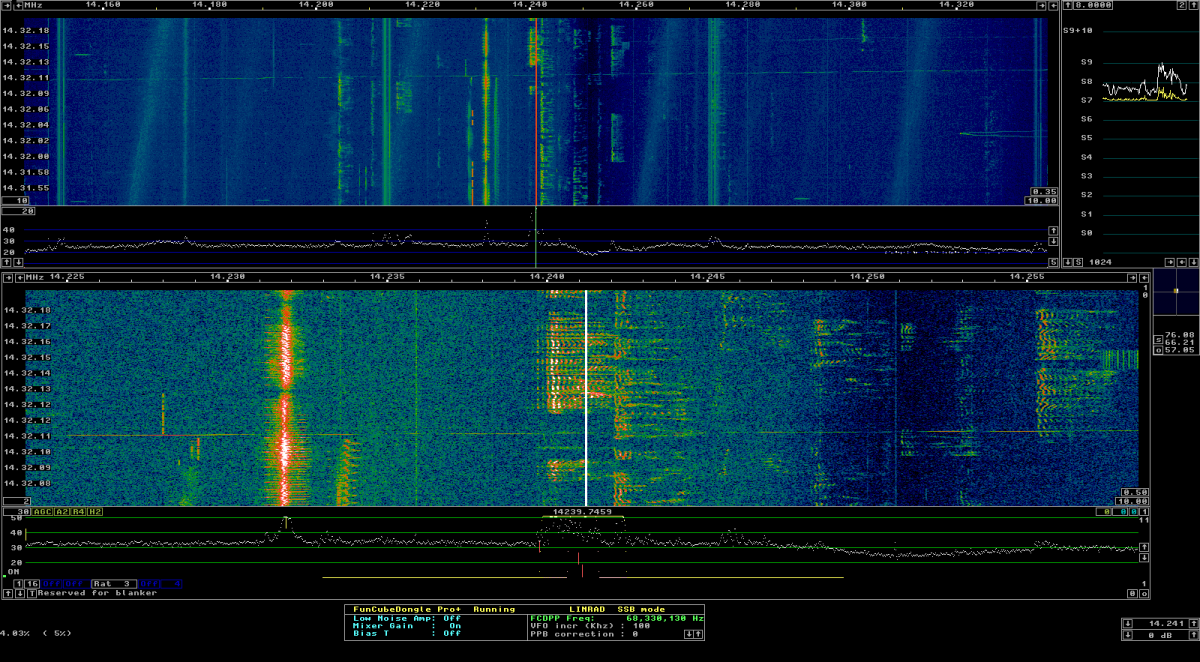This screenshot has width=1200, height=662.
Task: Decrease center frequency 14.241 with down arrow
Action: pos(1129,622)
